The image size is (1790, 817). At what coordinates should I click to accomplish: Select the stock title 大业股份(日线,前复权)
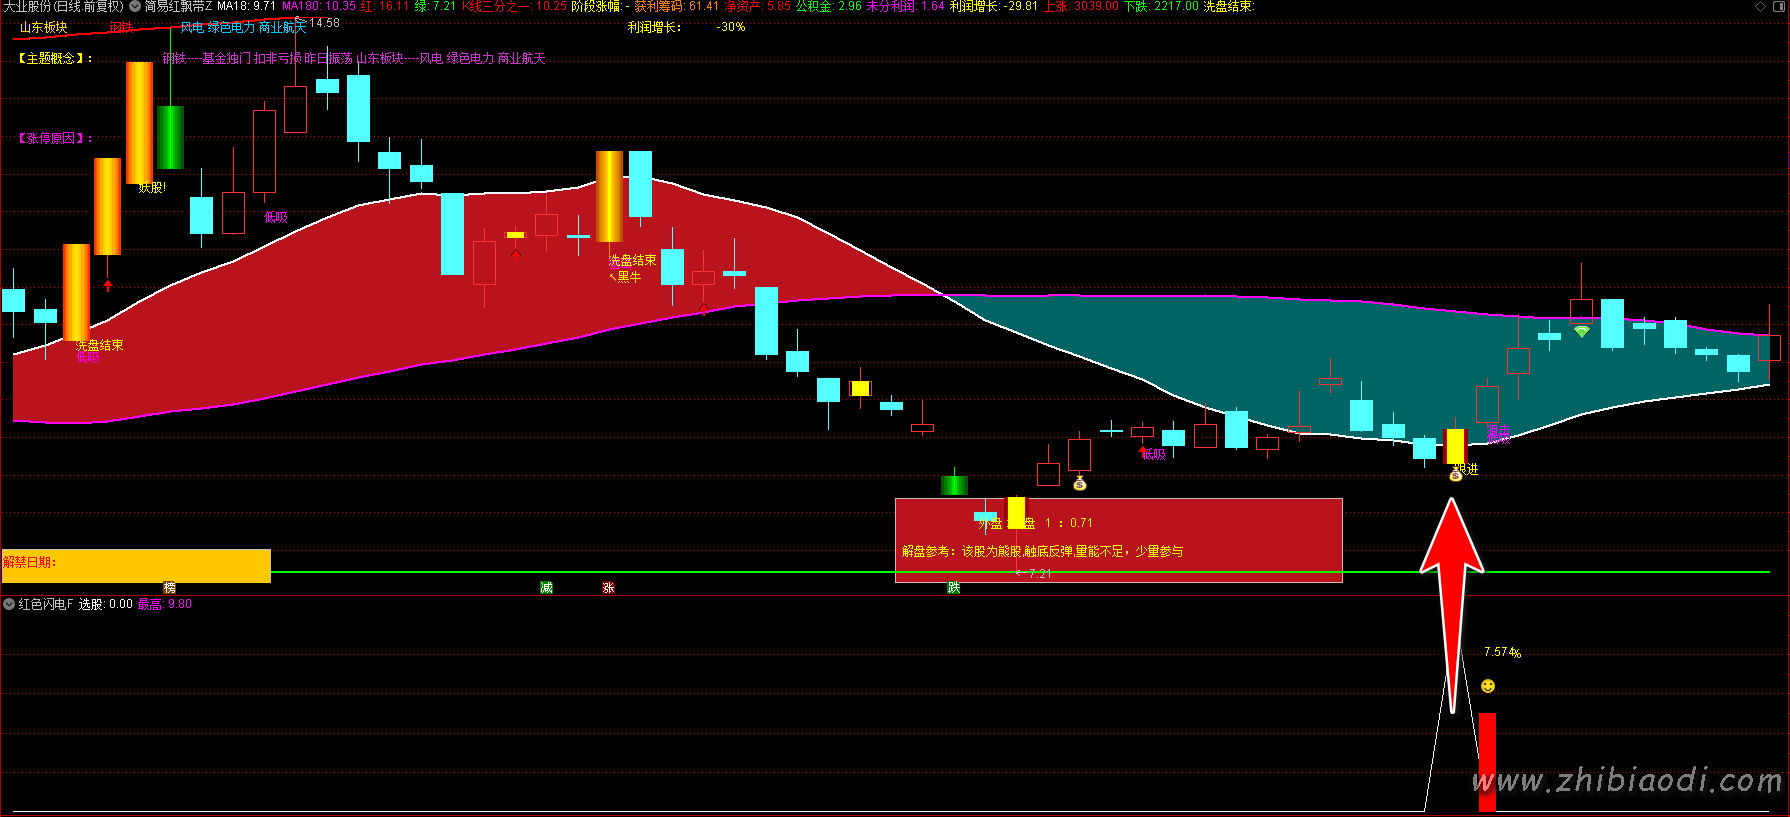(x=62, y=6)
